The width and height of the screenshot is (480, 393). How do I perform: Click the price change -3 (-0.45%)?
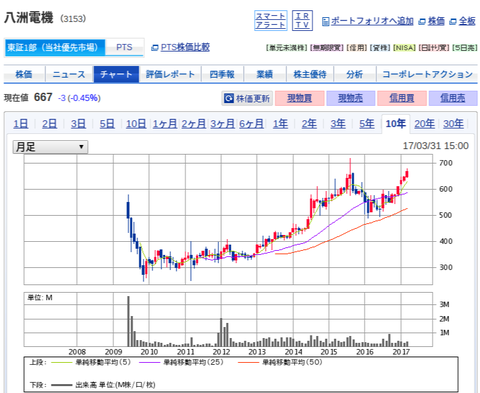tap(79, 98)
